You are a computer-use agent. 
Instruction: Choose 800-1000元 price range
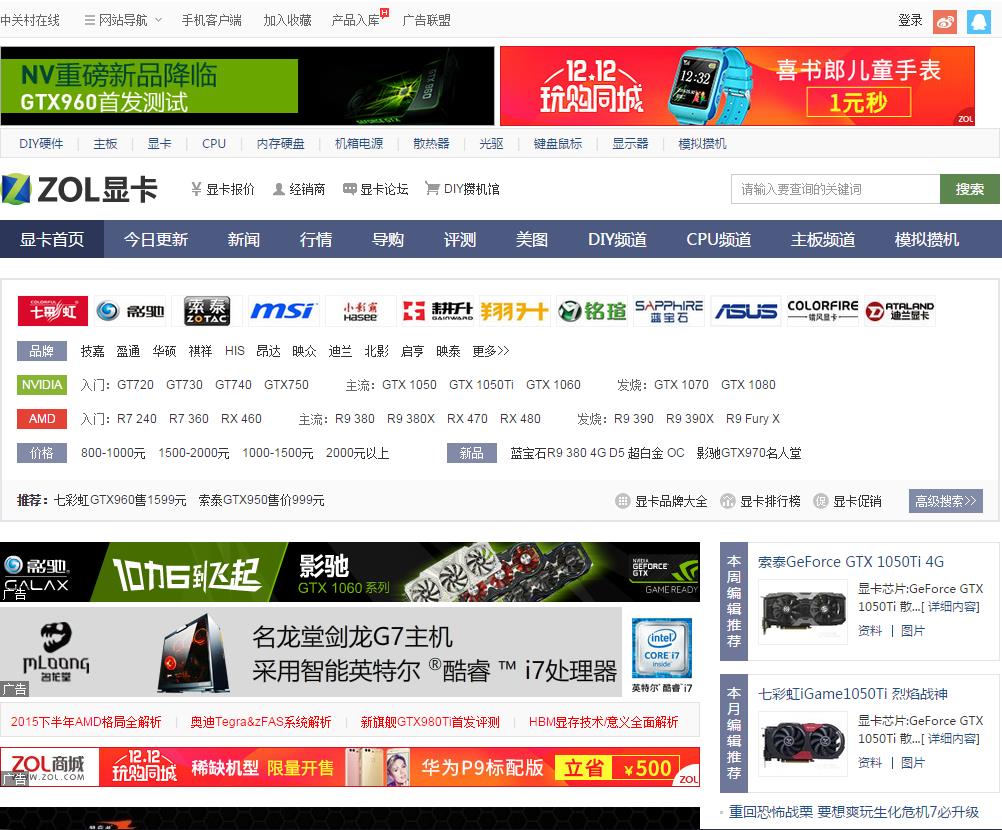coord(113,453)
